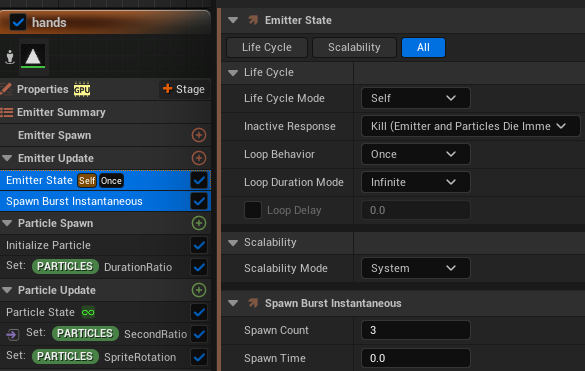Click the Emitter State header icon
Image resolution: width=585 pixels, height=371 pixels.
[x=253, y=20]
